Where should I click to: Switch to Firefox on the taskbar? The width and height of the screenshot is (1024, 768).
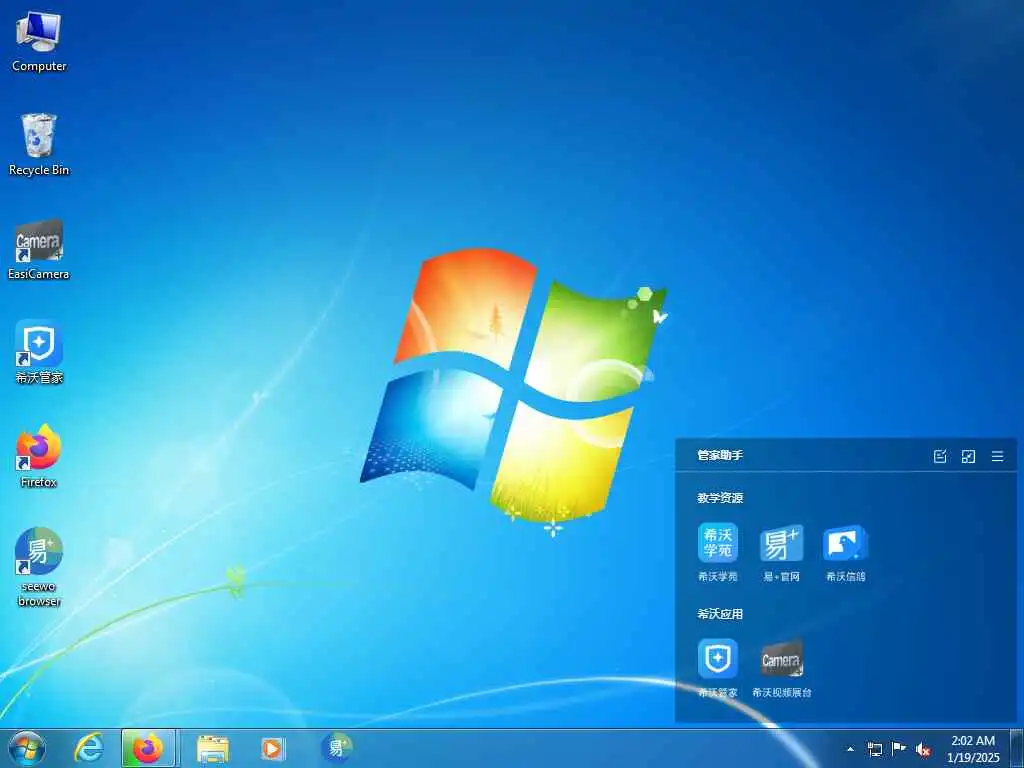coord(148,748)
